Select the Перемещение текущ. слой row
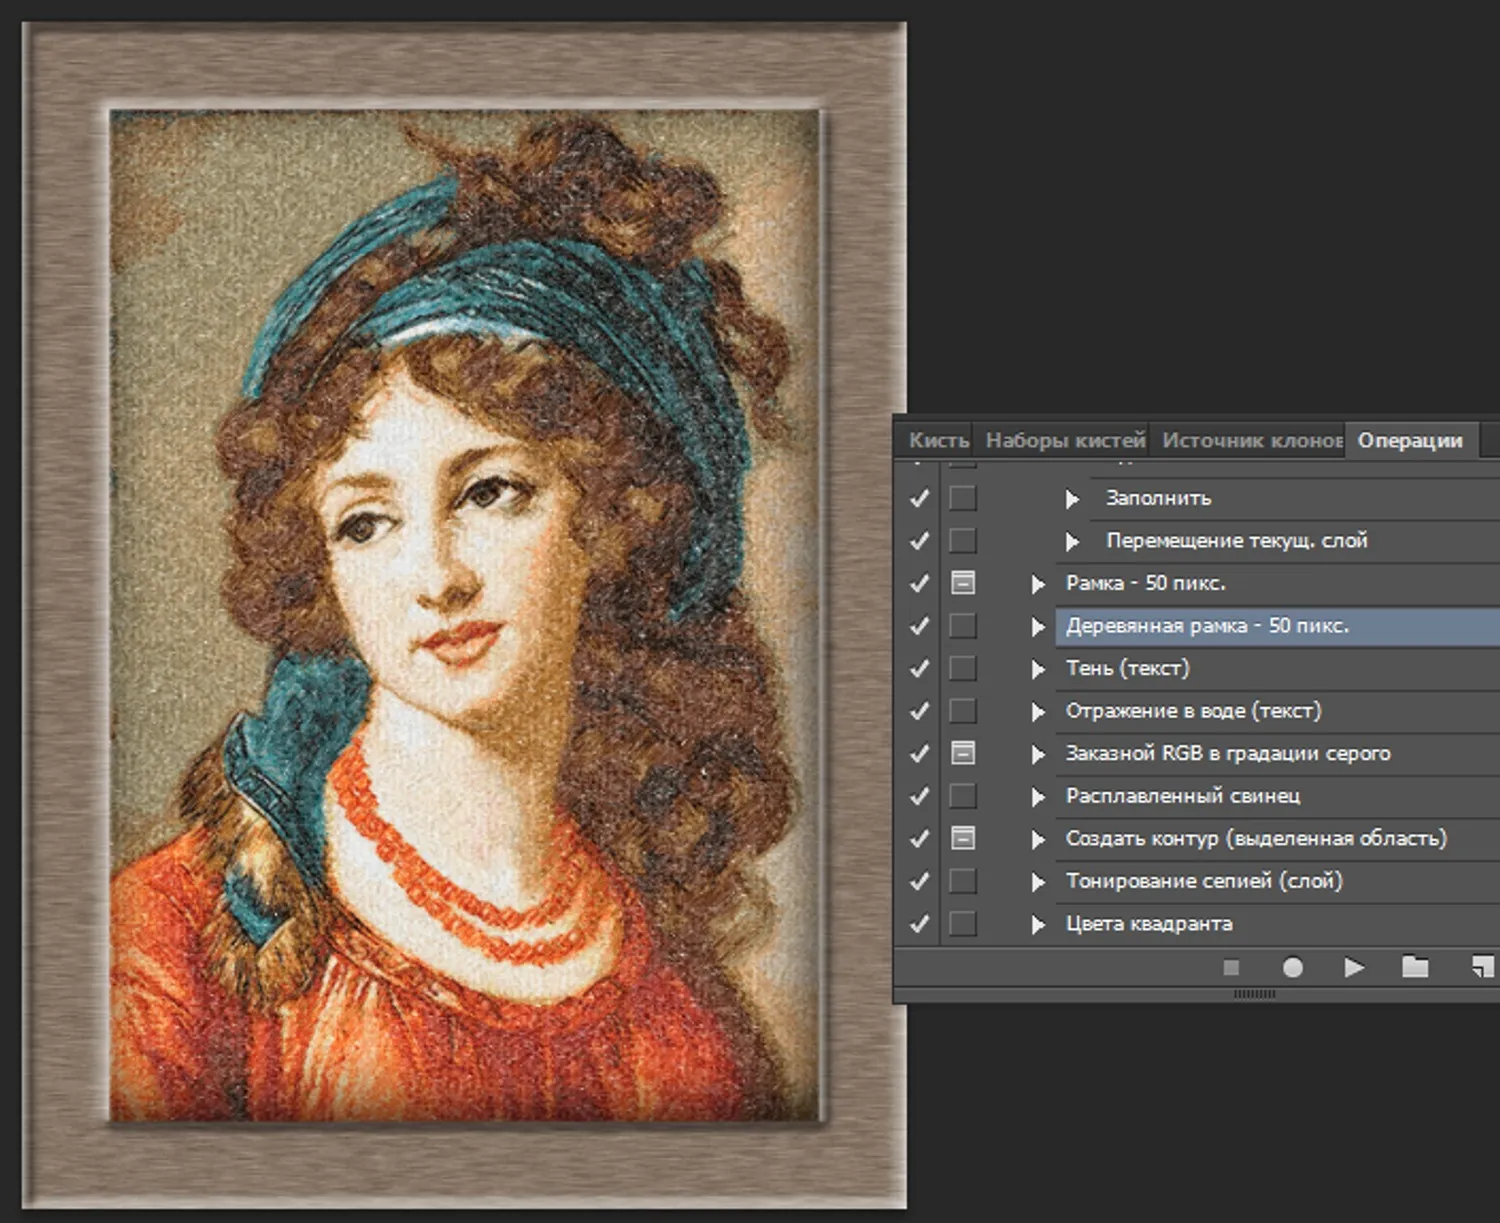Image resolution: width=1500 pixels, height=1223 pixels. 1294,541
